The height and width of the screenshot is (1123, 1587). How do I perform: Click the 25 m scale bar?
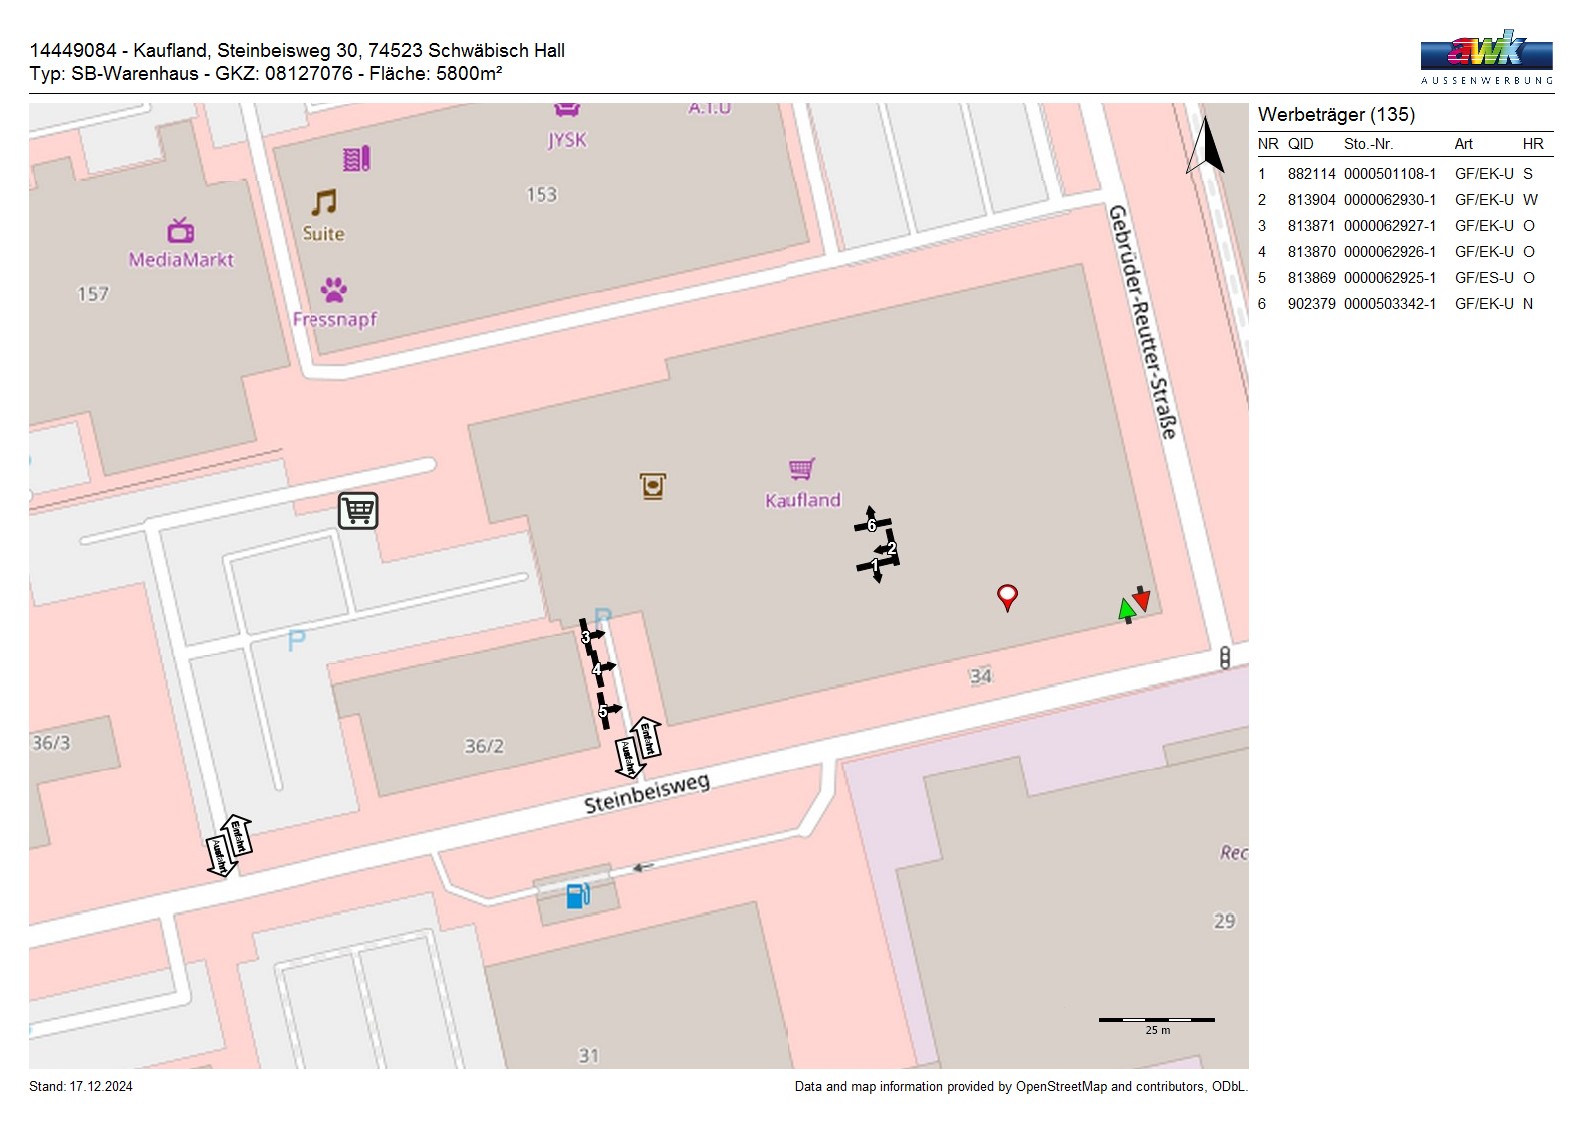tap(1157, 1021)
